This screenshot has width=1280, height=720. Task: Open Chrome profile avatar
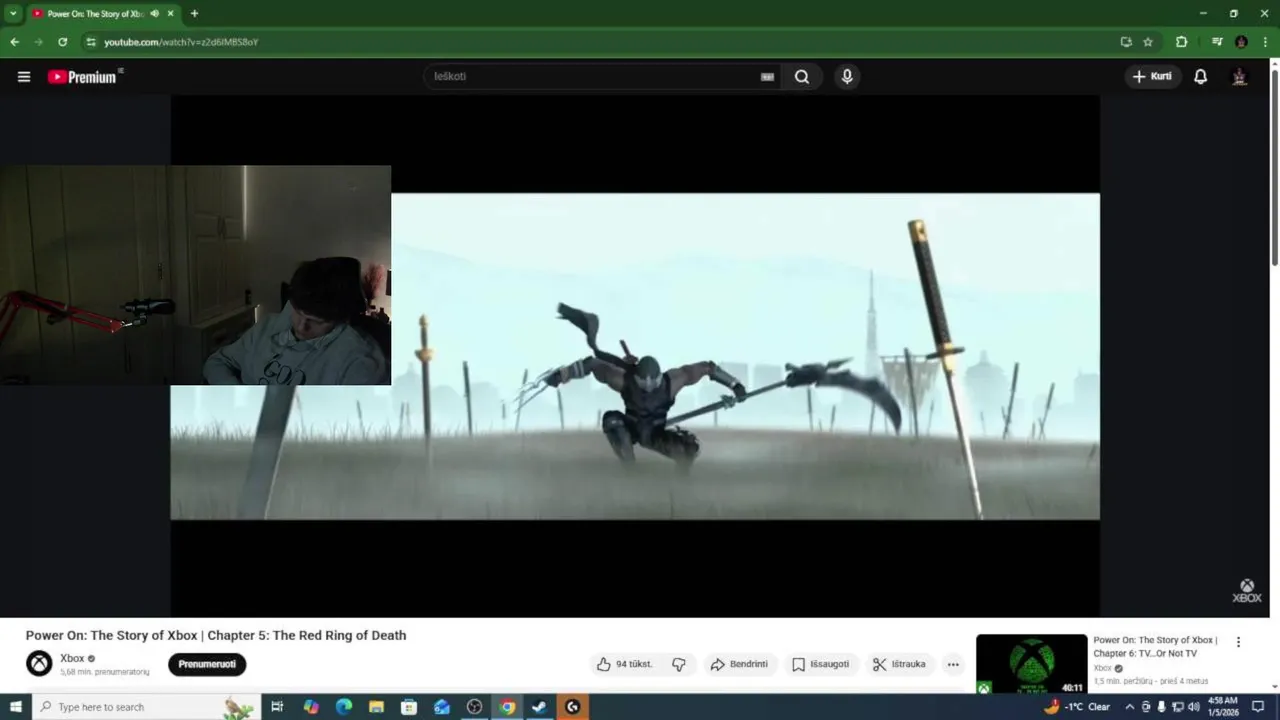tap(1241, 42)
